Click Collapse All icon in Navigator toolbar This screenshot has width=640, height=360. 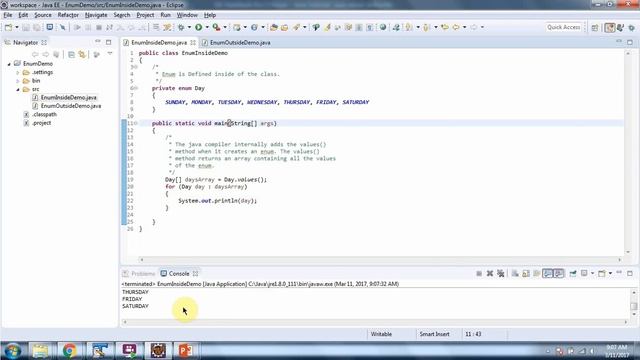[x=71, y=54]
